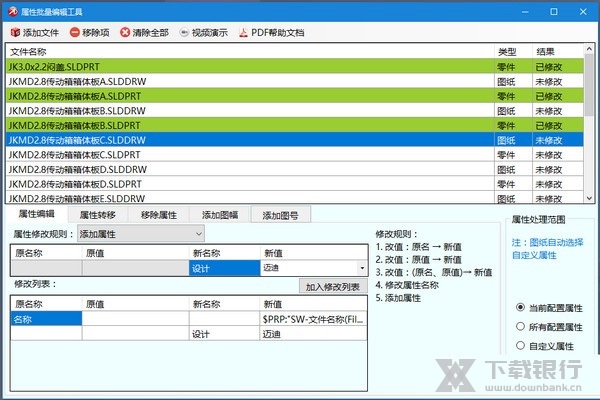Viewport: 600px width, 400px height.
Task: Click the 结果 column header
Action: 558,52
